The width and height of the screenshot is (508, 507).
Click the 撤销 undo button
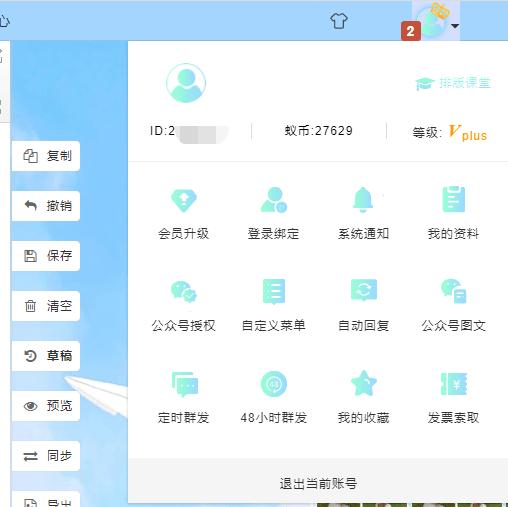(x=46, y=206)
